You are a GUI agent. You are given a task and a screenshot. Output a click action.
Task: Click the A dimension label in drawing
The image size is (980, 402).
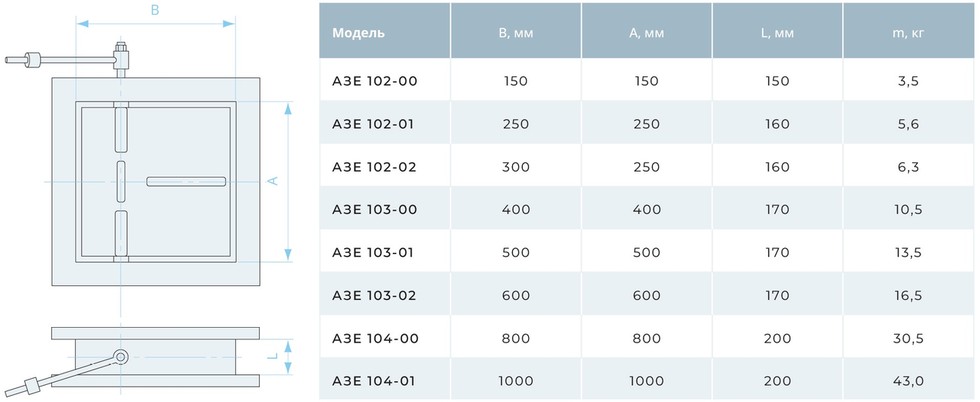(273, 181)
